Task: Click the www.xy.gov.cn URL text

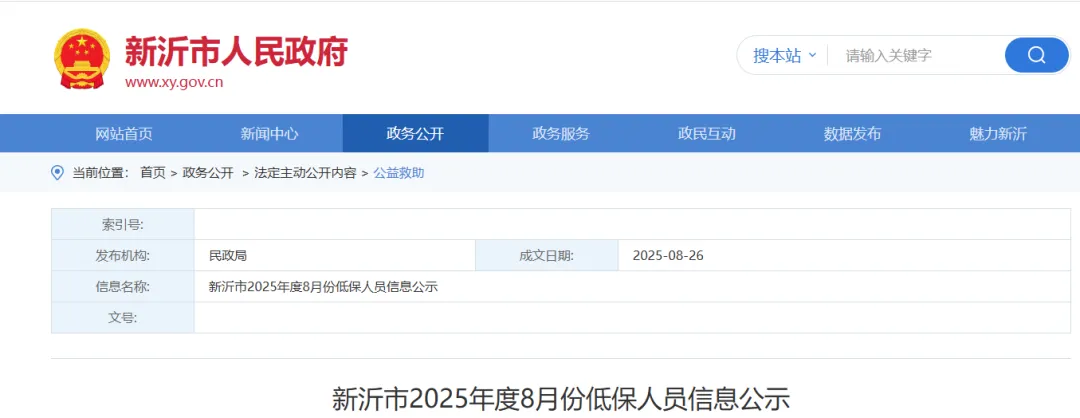Action: (x=174, y=83)
